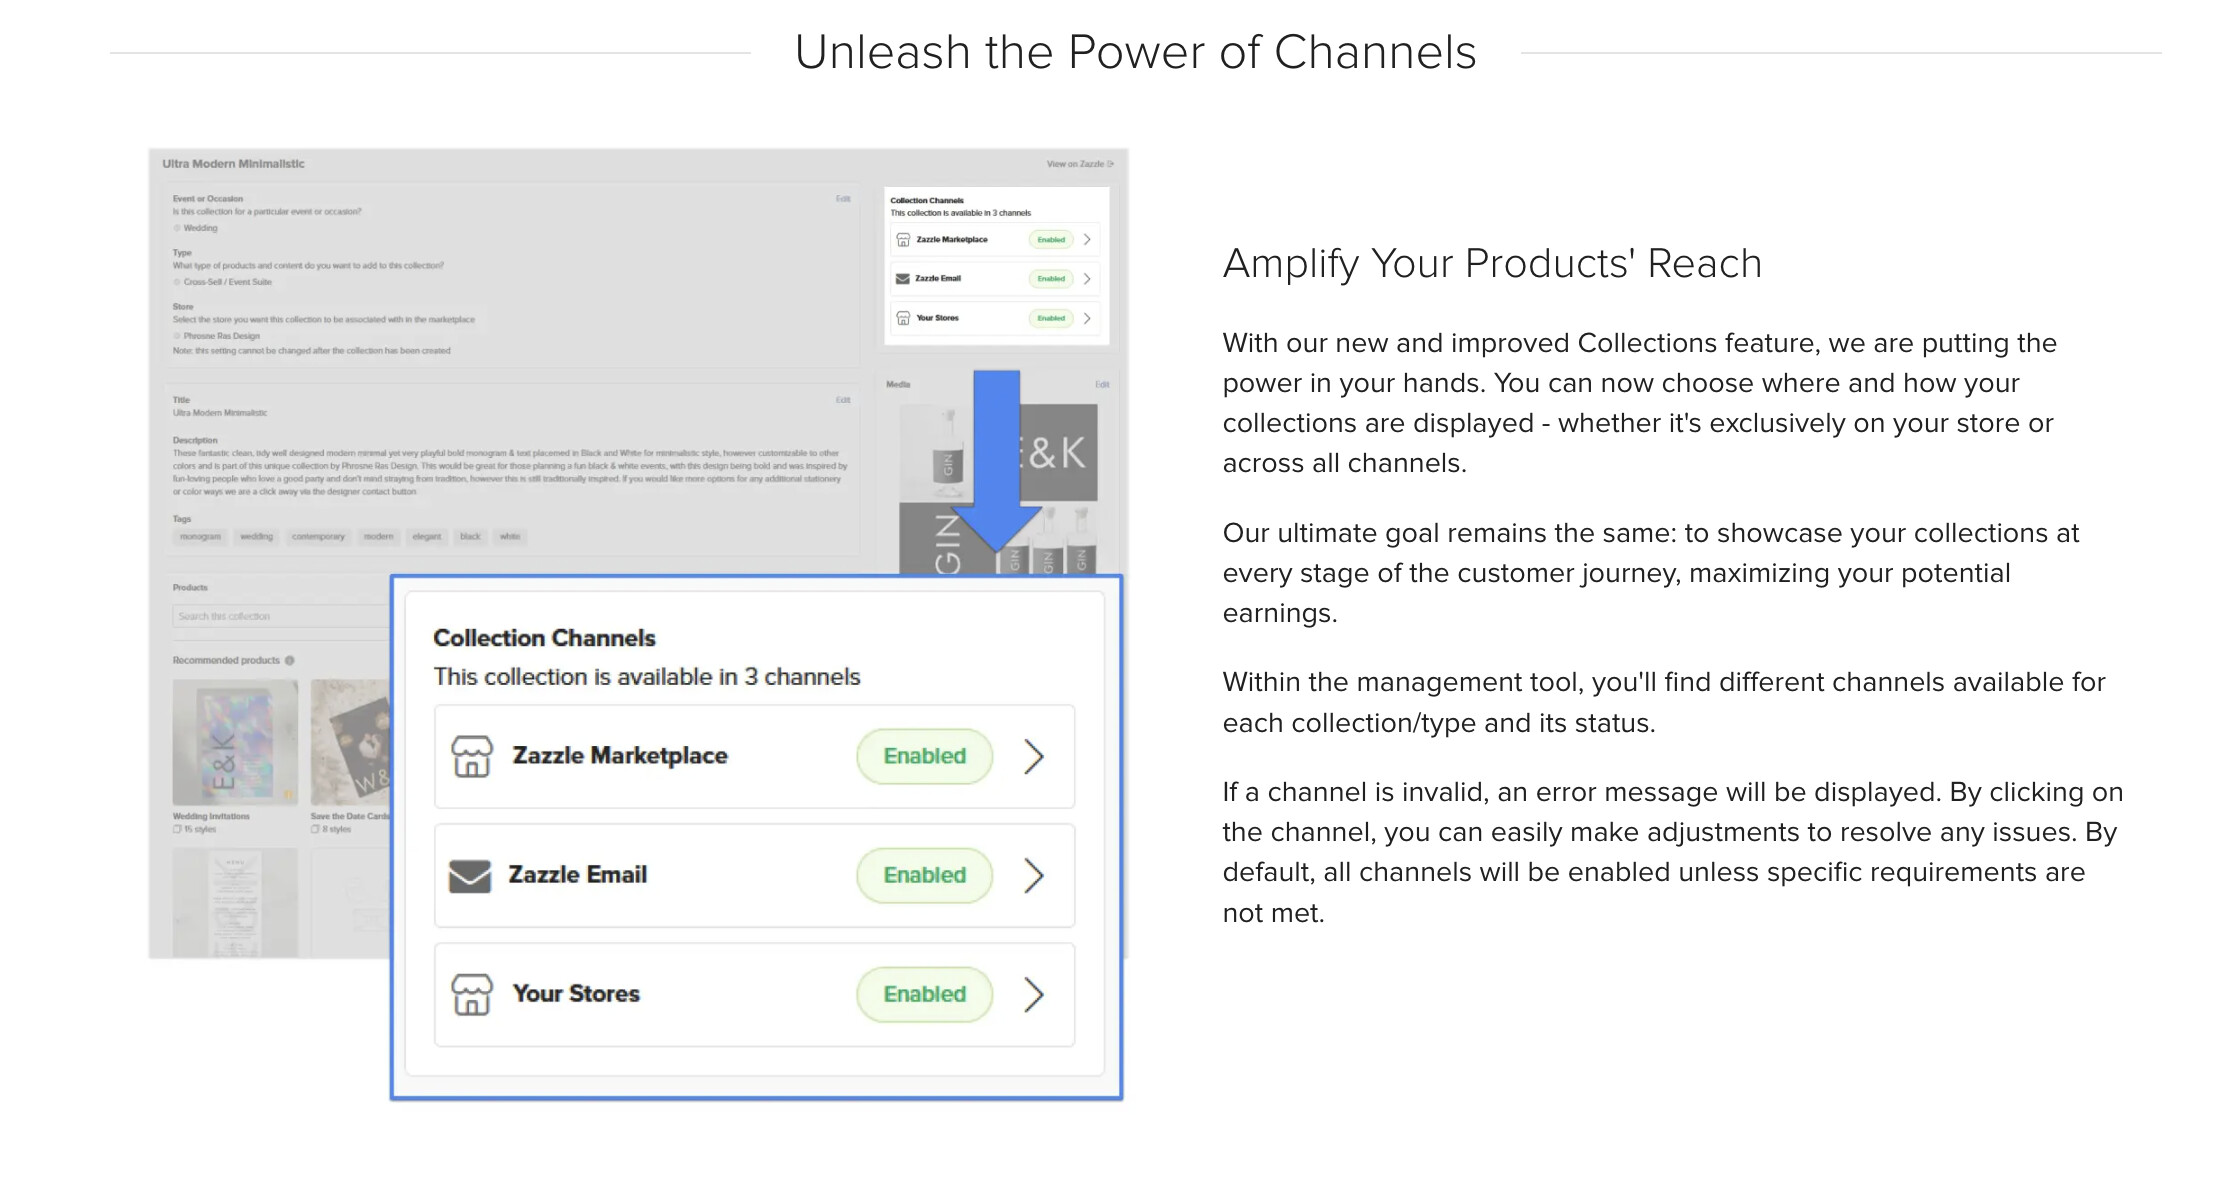Click small panel's Enabled badge for Zazzle Email
Image resolution: width=2230 pixels, height=1178 pixels.
(1051, 279)
